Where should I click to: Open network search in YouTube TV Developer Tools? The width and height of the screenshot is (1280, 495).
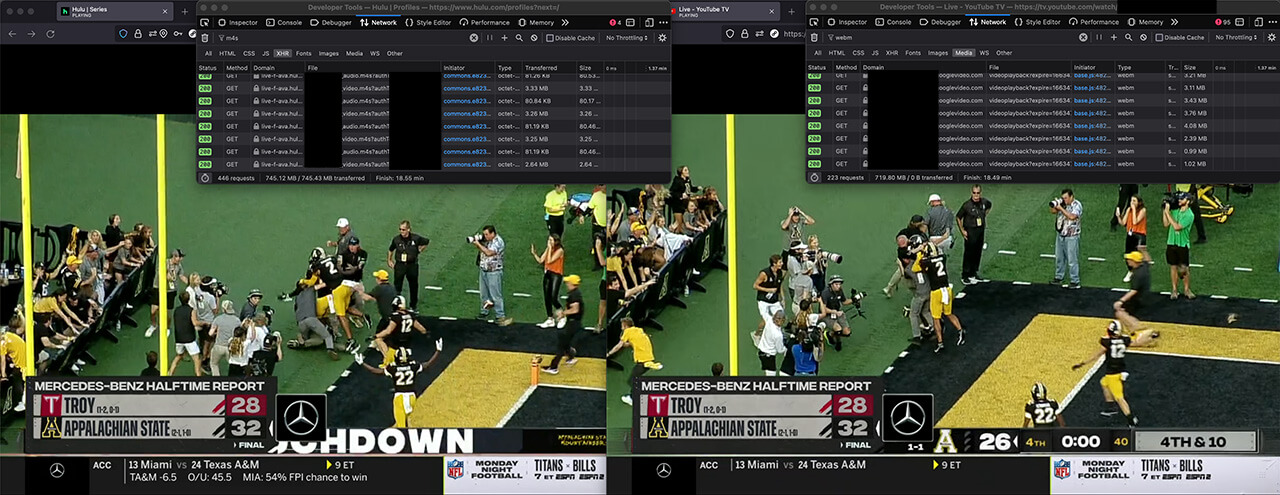(1128, 38)
